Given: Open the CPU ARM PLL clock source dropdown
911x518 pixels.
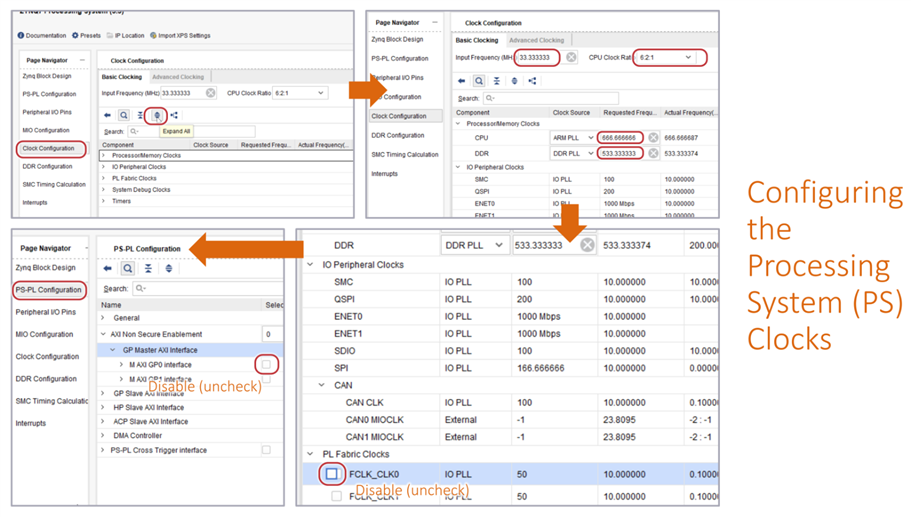Looking at the screenshot, I should 590,138.
